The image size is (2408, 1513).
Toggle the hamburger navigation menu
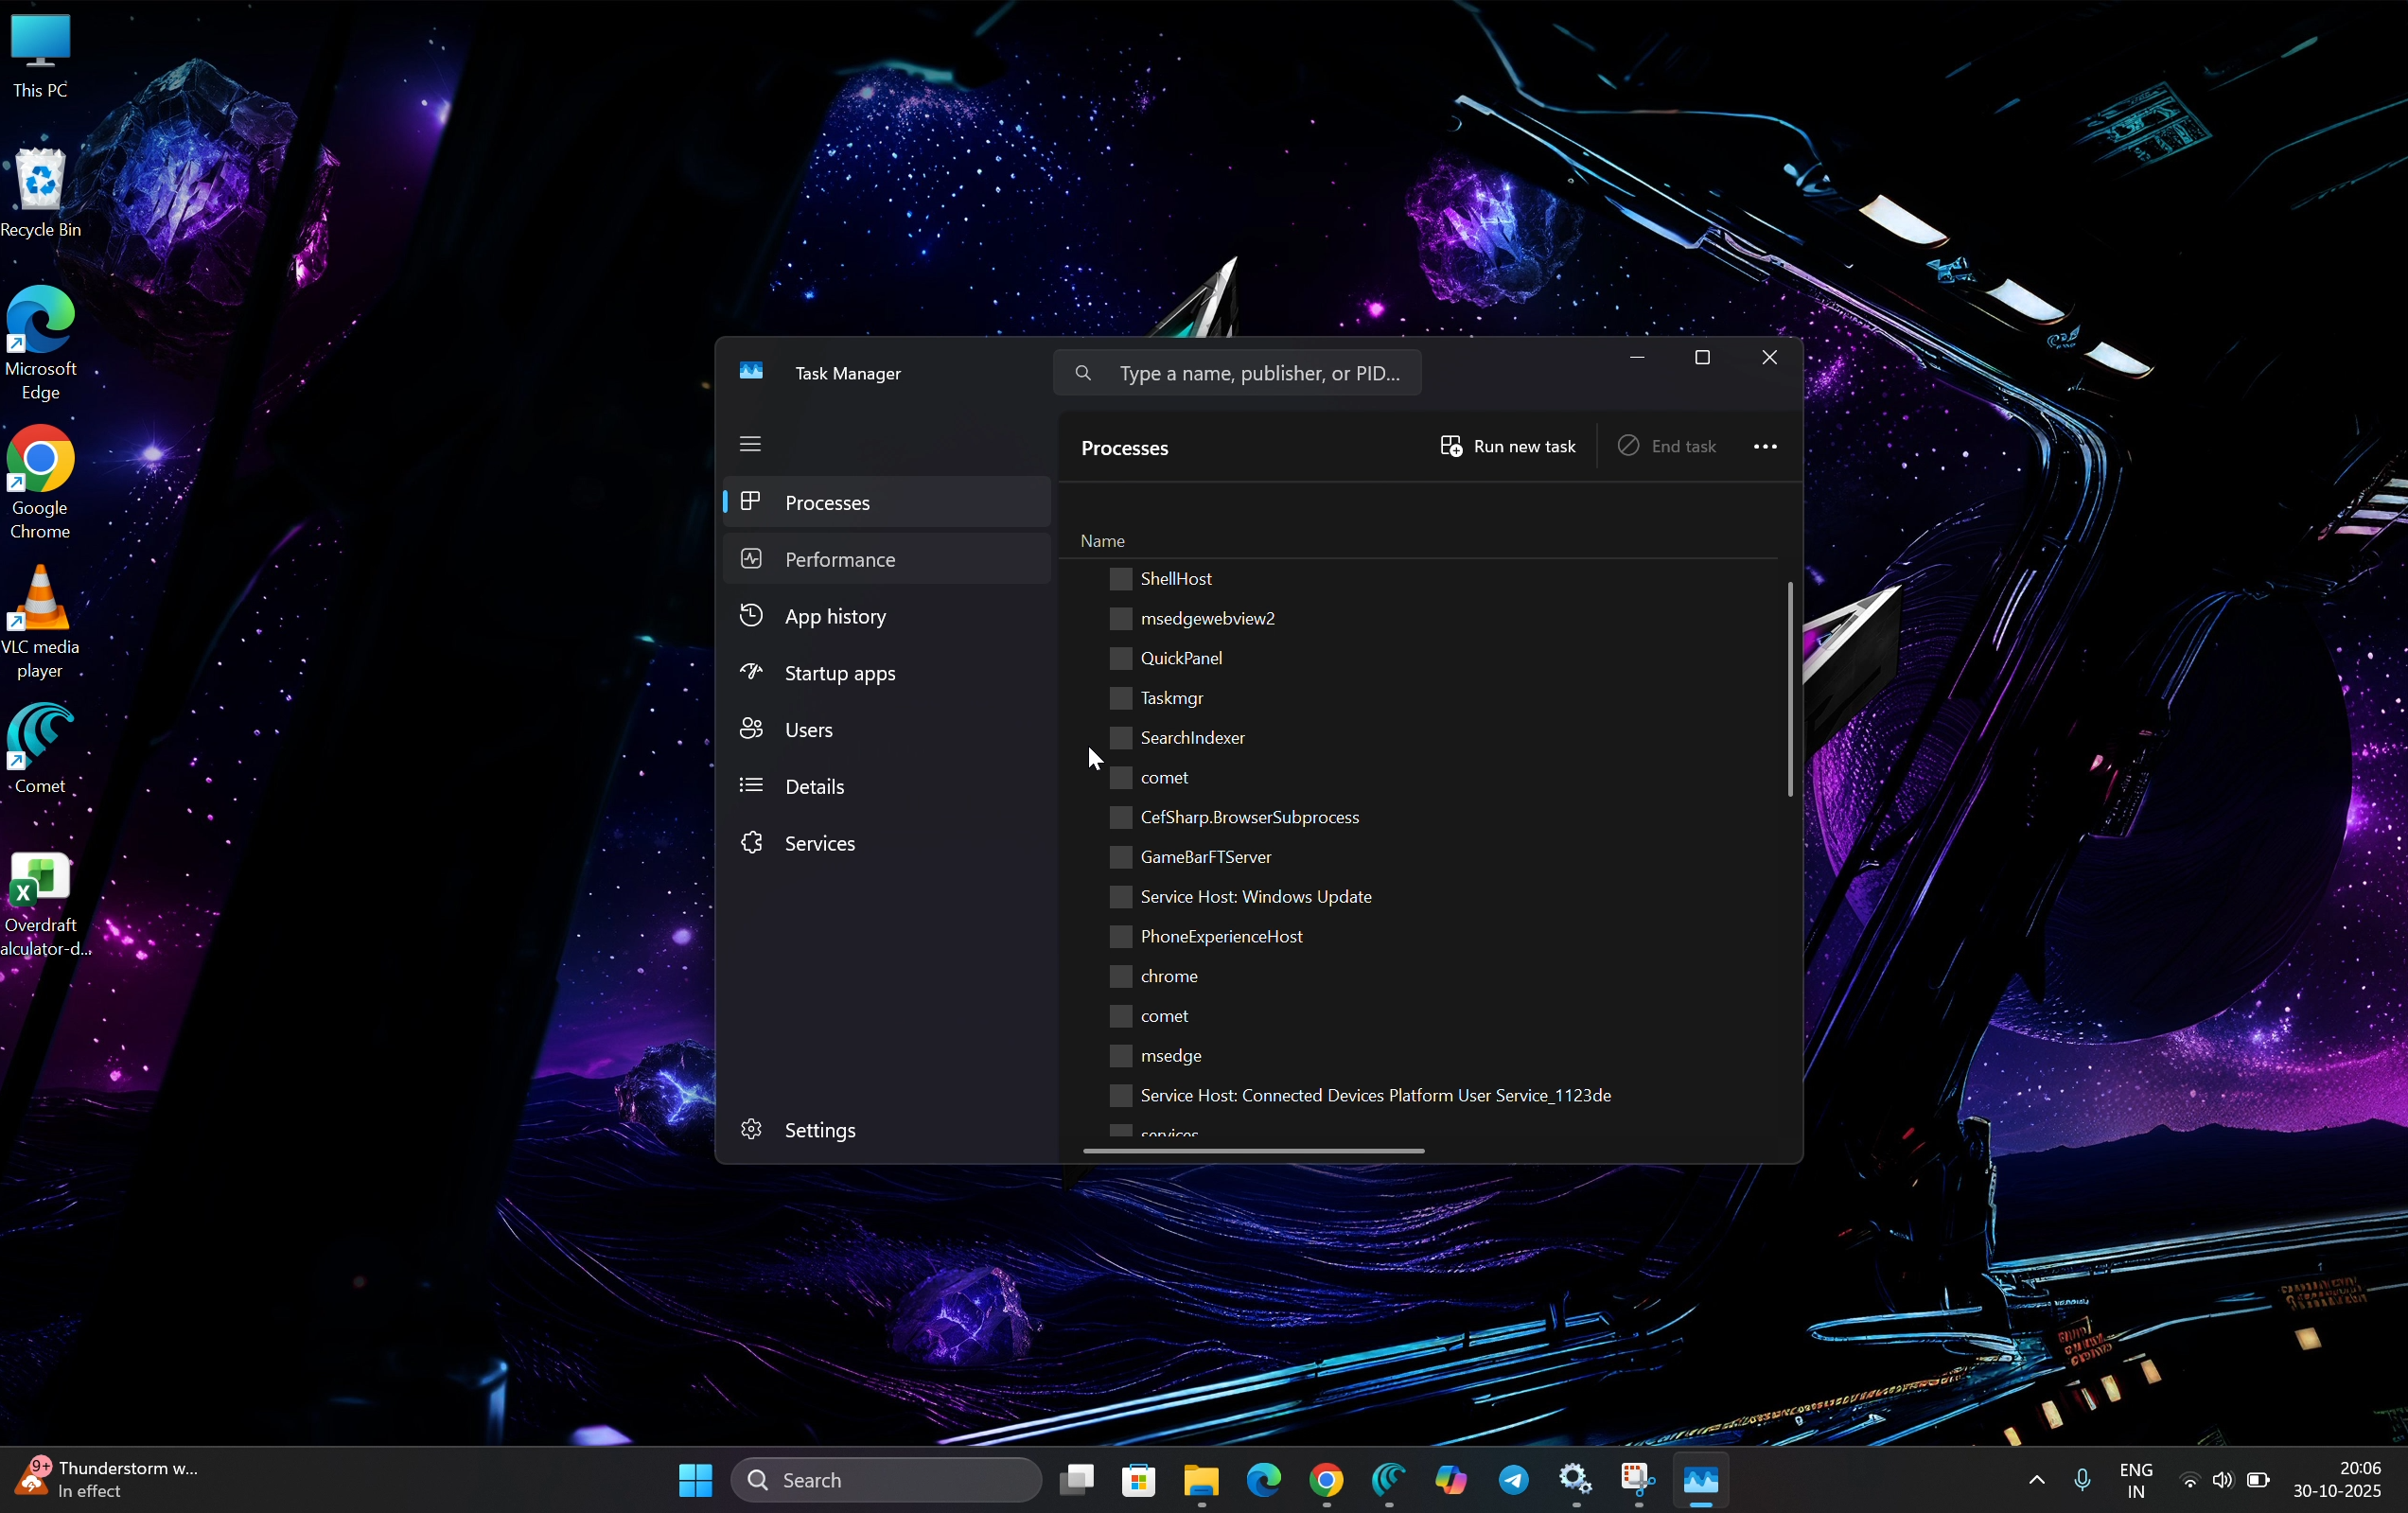pyautogui.click(x=750, y=444)
